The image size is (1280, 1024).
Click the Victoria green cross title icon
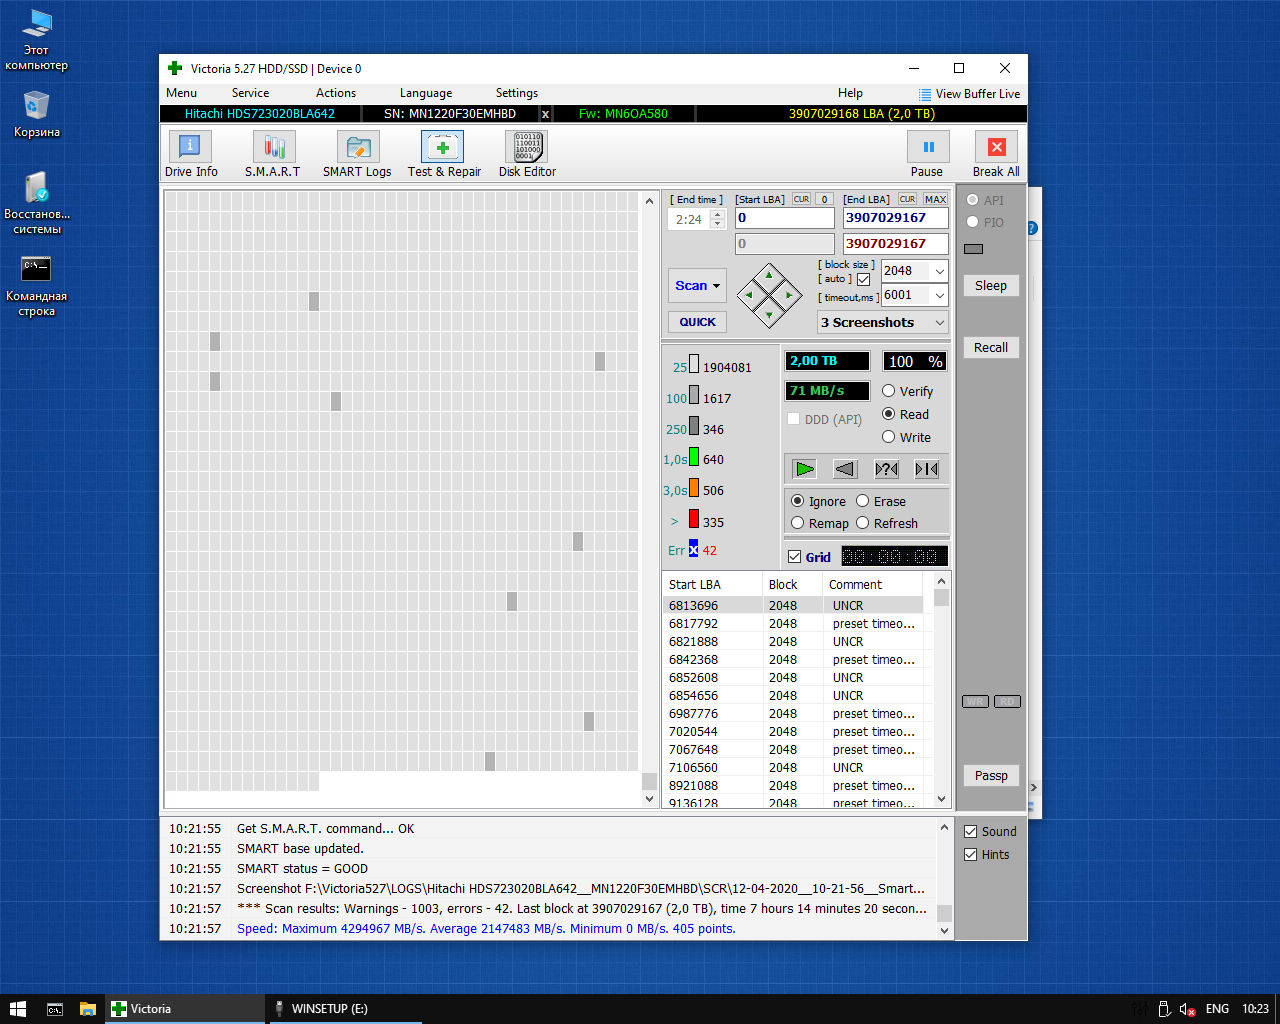175,69
